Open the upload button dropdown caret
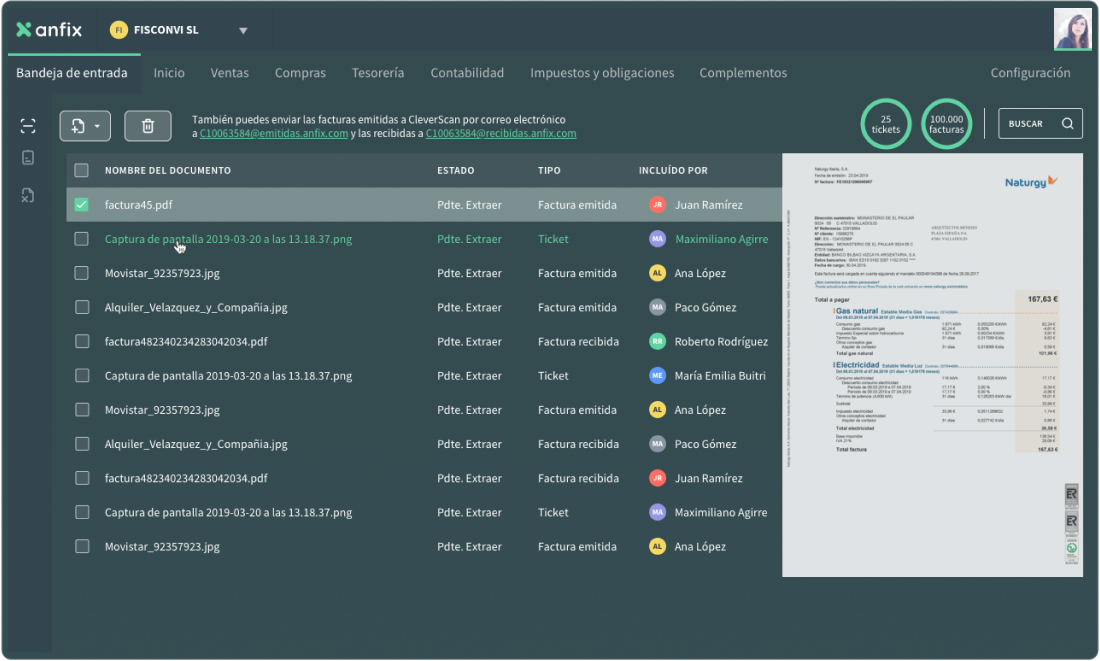Screen dimensions: 1100x661 pyautogui.click(x=98, y=126)
